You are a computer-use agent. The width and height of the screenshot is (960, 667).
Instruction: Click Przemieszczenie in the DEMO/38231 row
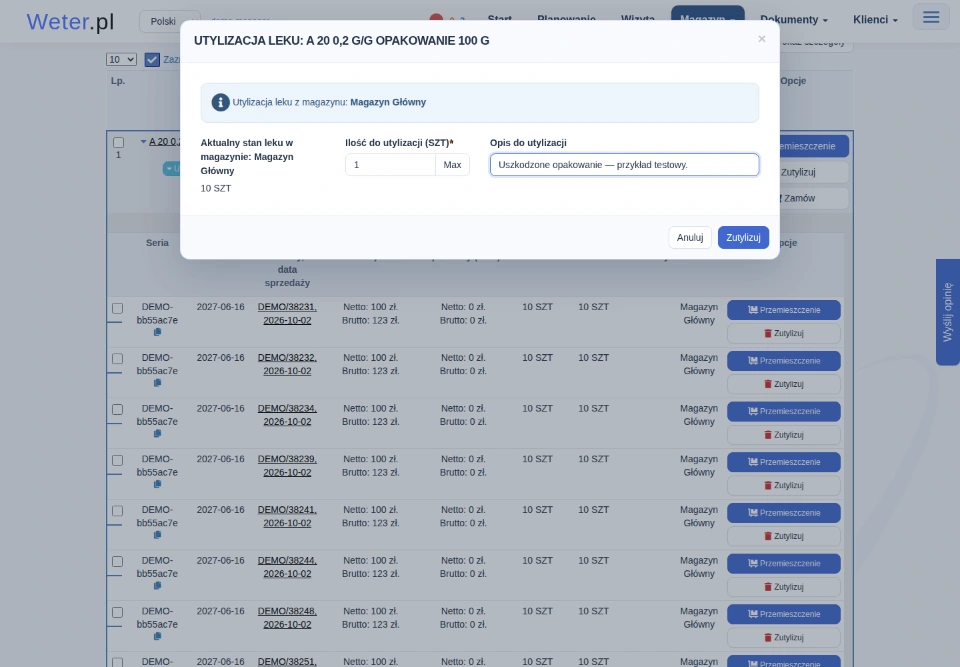(784, 310)
